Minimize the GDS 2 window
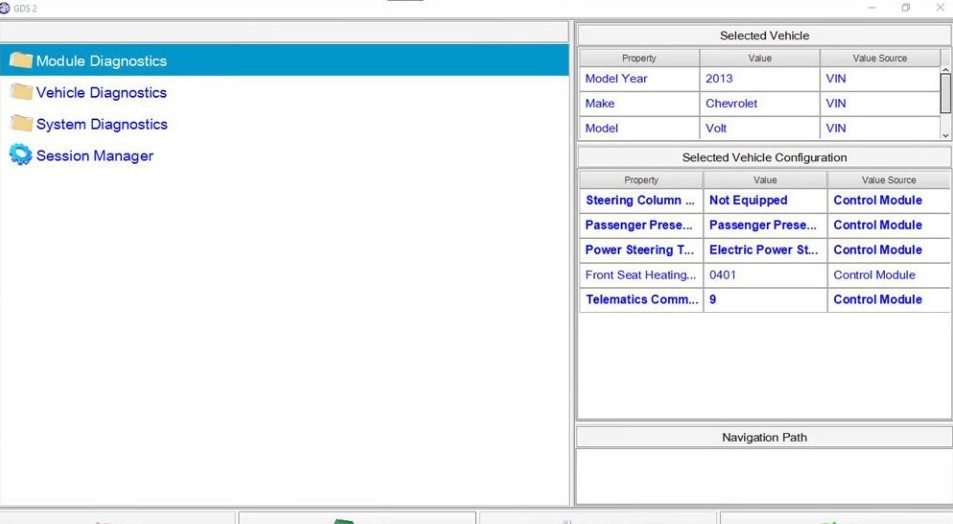This screenshot has height=524, width=953. [872, 8]
